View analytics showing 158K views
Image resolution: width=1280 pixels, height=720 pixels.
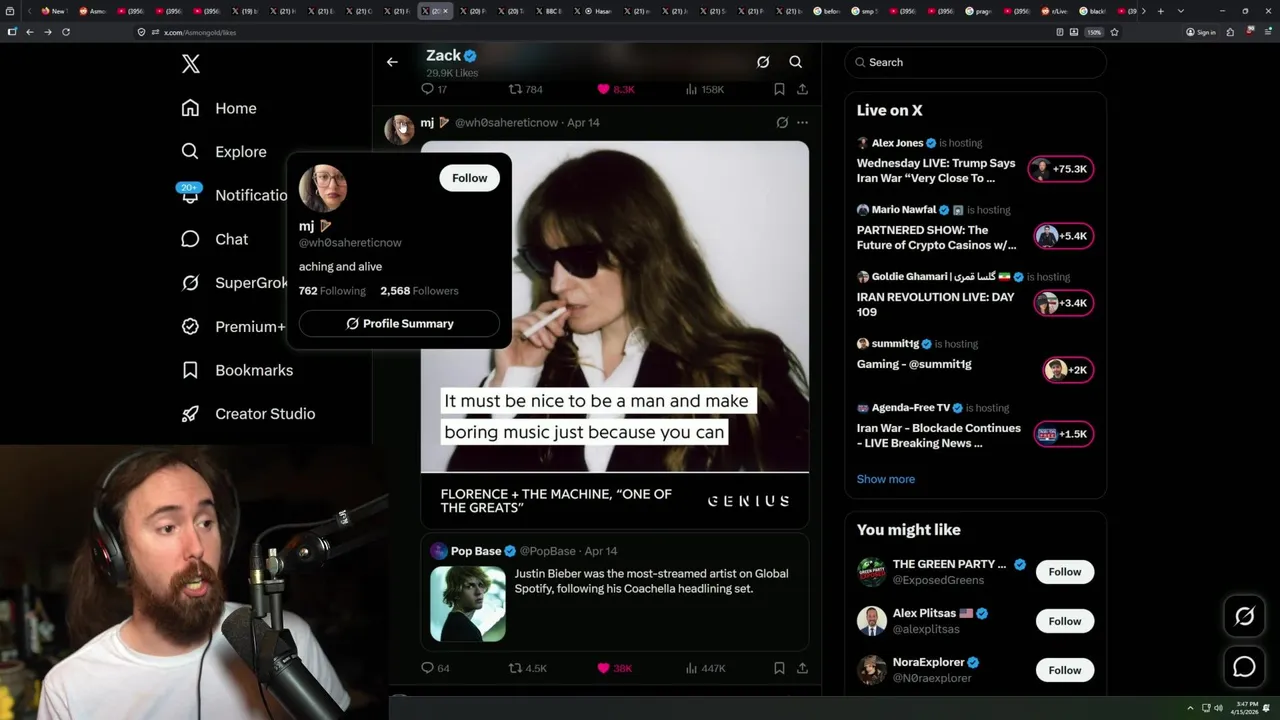pyautogui.click(x=691, y=89)
